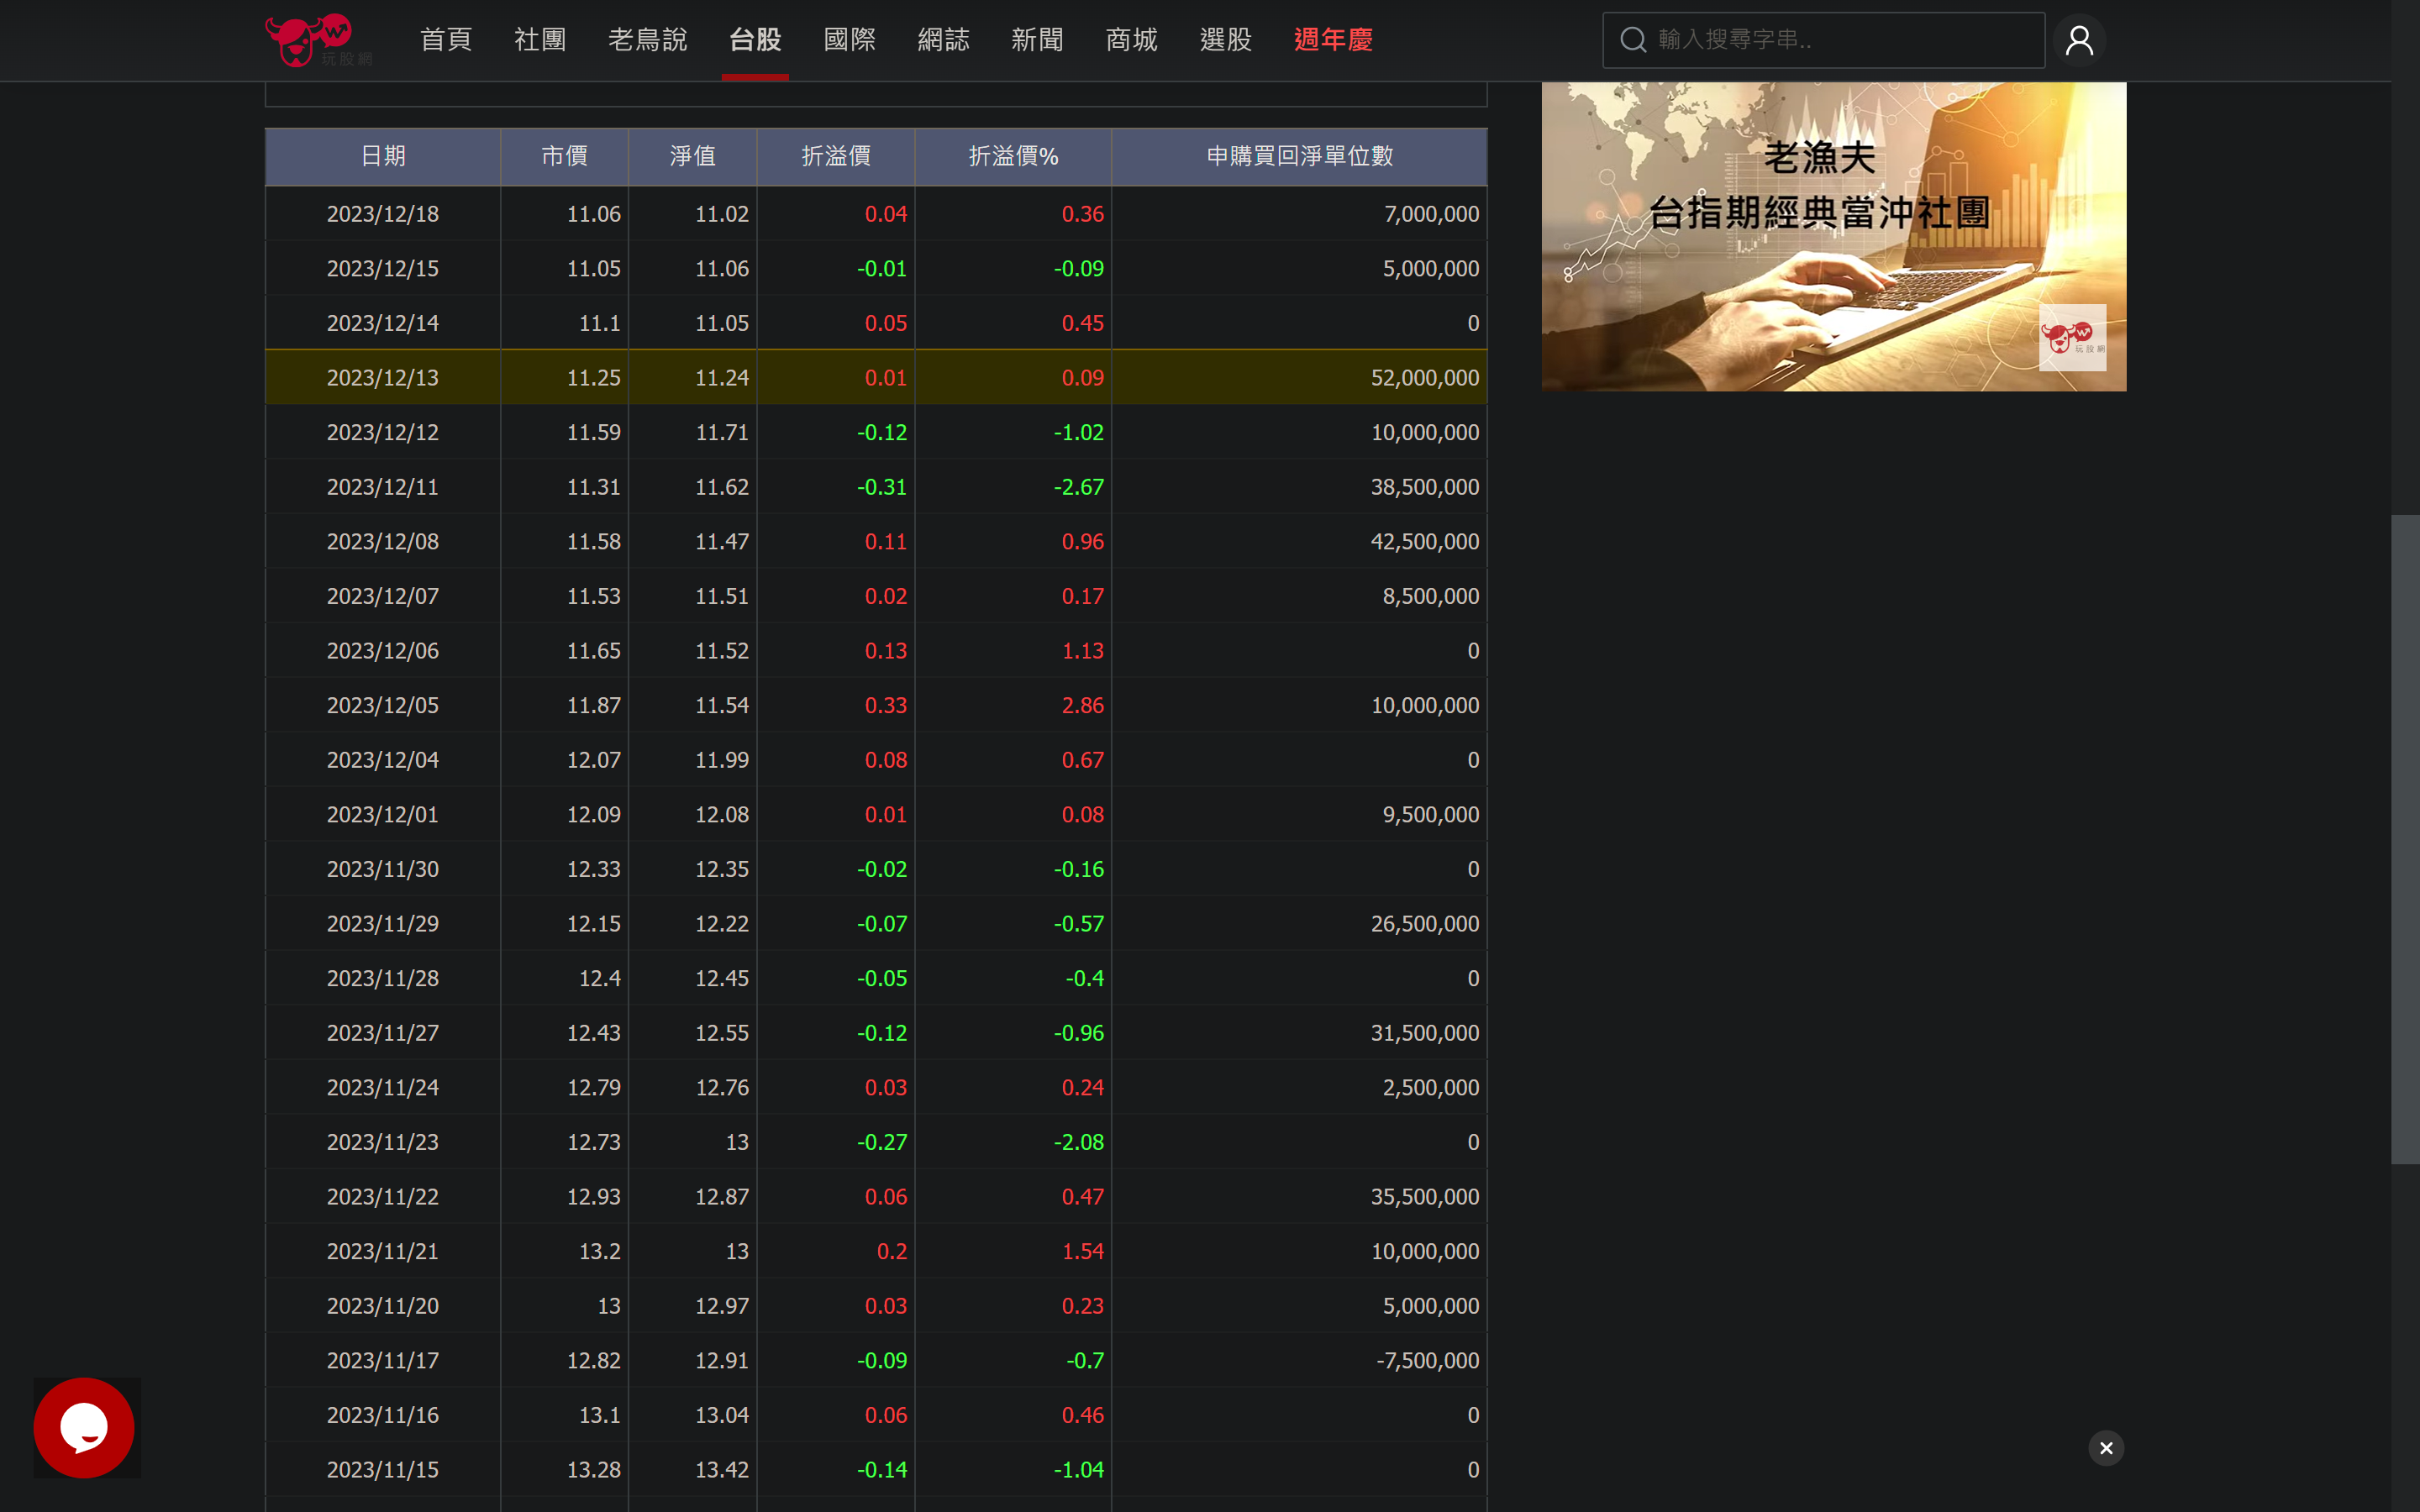The width and height of the screenshot is (2420, 1512).
Task: Open the 老漁夫 台指期經典當沖社團 banner
Action: pyautogui.click(x=1833, y=236)
